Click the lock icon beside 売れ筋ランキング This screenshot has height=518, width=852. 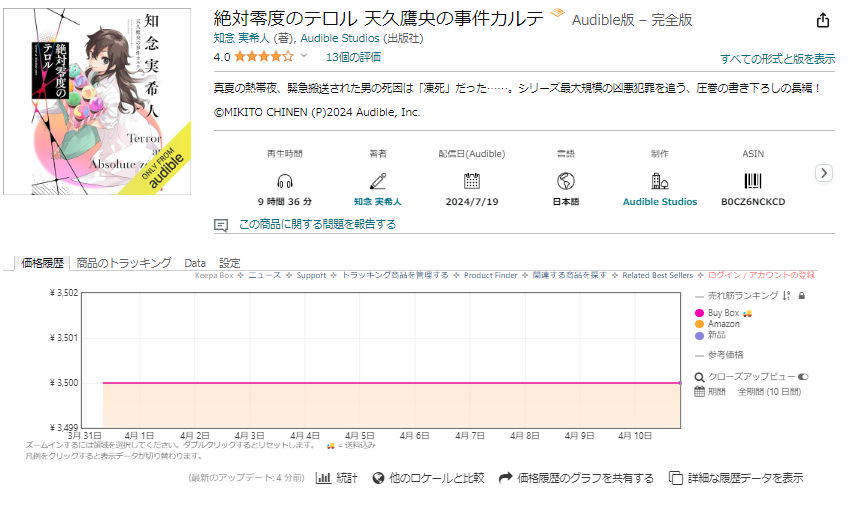click(x=801, y=296)
